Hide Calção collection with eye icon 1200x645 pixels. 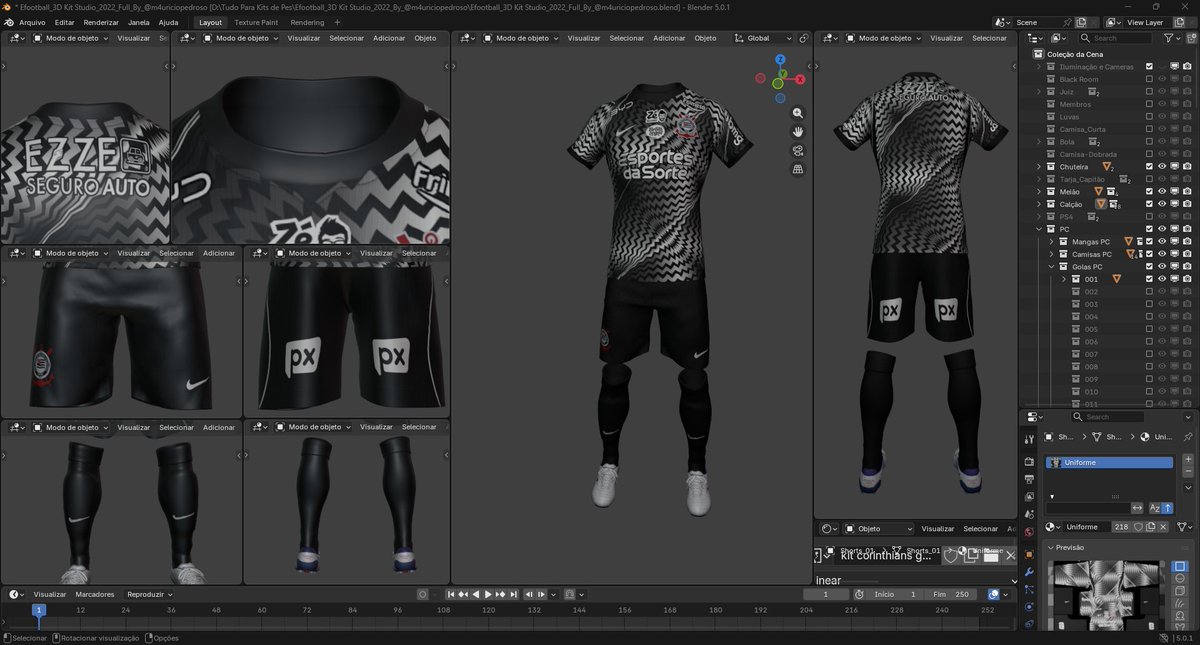click(x=1162, y=204)
